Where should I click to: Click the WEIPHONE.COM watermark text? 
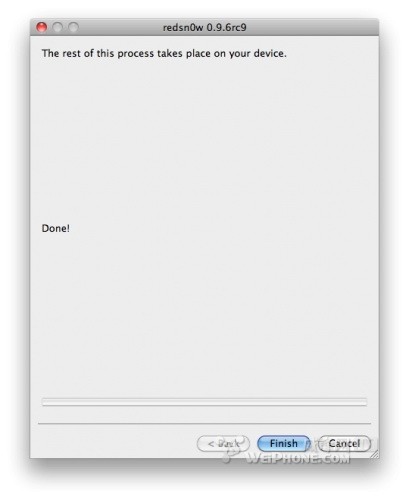click(298, 459)
